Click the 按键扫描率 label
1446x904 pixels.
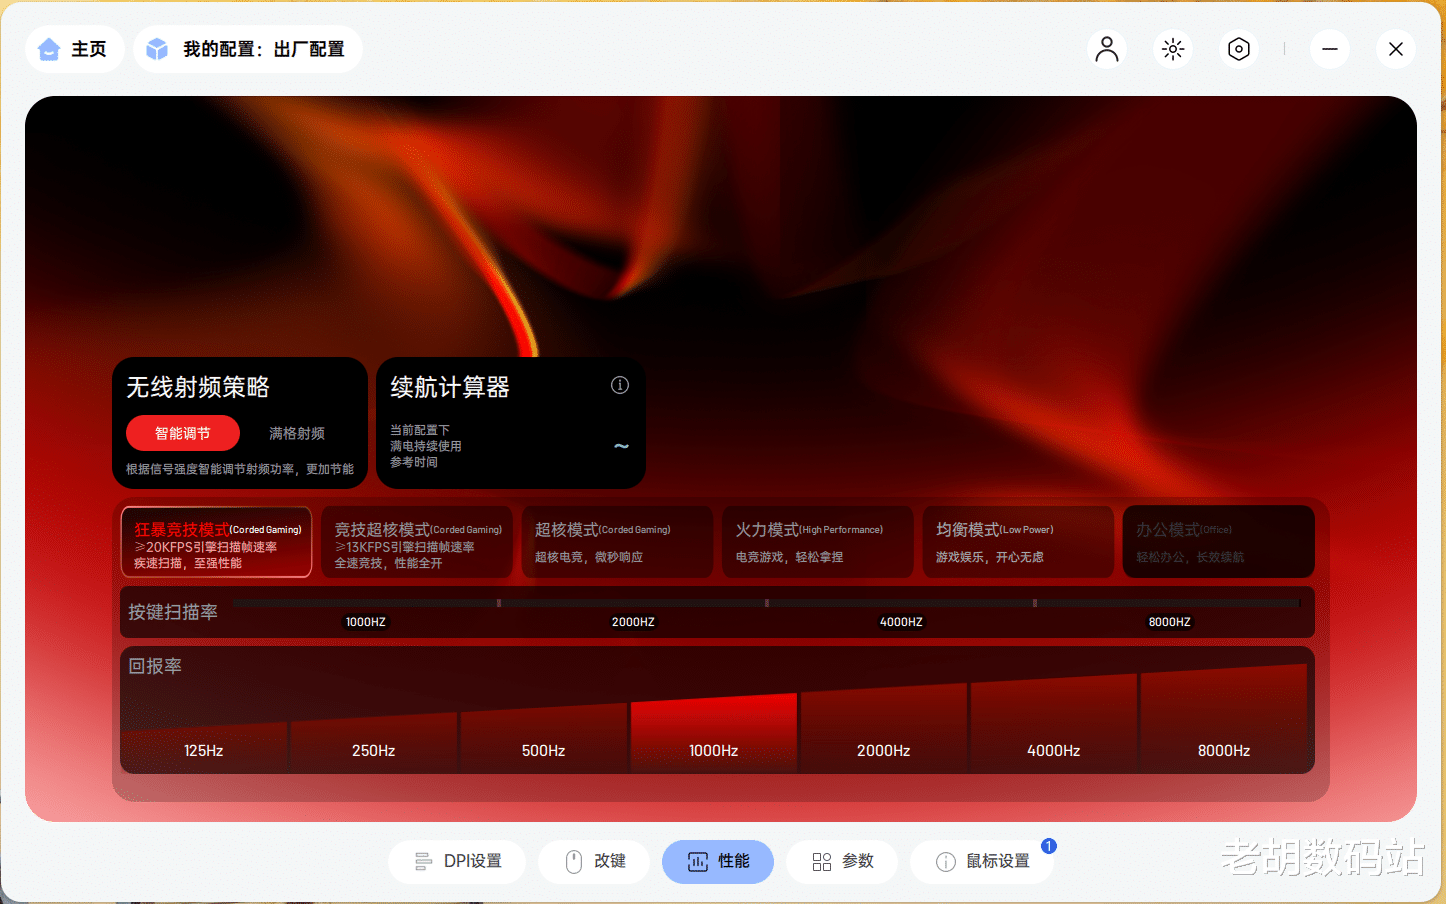173,612
